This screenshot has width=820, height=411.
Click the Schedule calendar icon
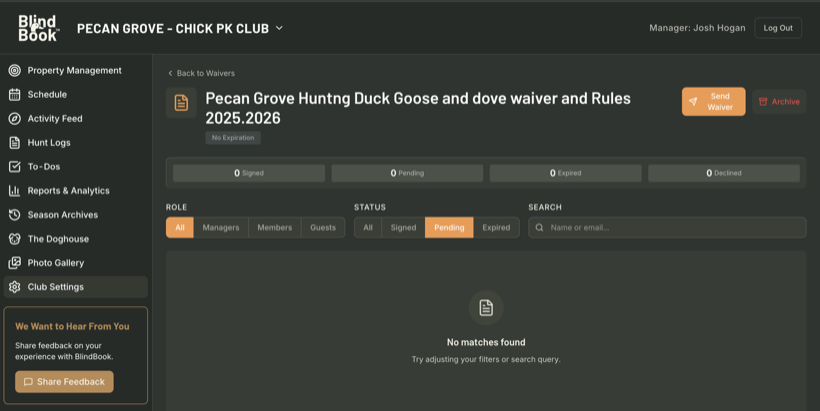15,94
